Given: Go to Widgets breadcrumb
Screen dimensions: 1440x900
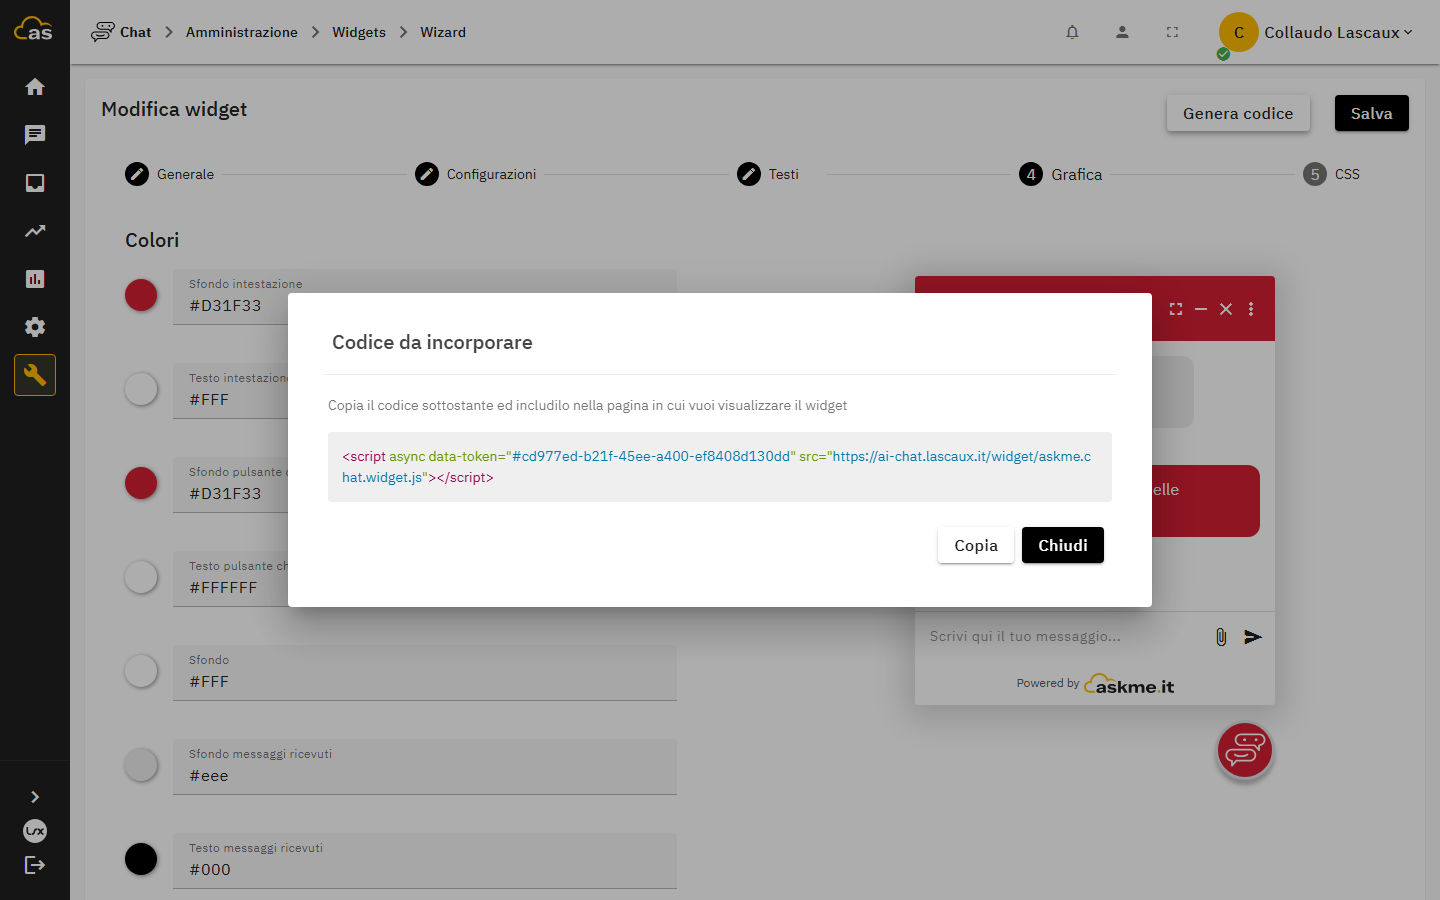Looking at the screenshot, I should click(x=359, y=32).
